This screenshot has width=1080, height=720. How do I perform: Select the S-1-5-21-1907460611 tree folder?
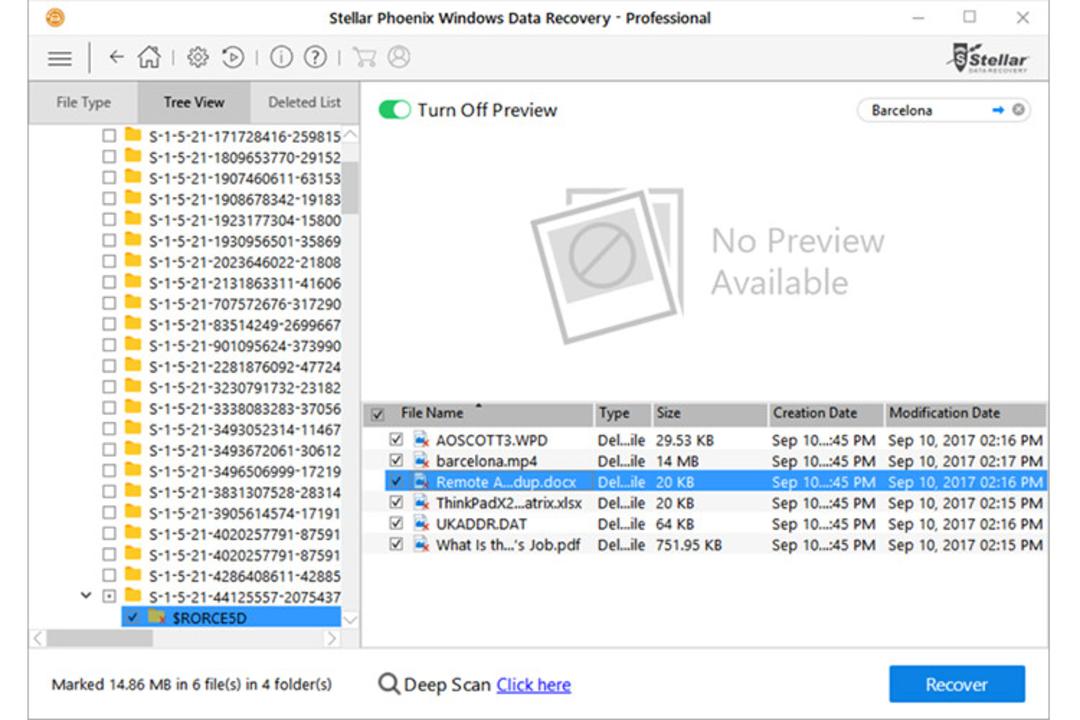point(245,178)
